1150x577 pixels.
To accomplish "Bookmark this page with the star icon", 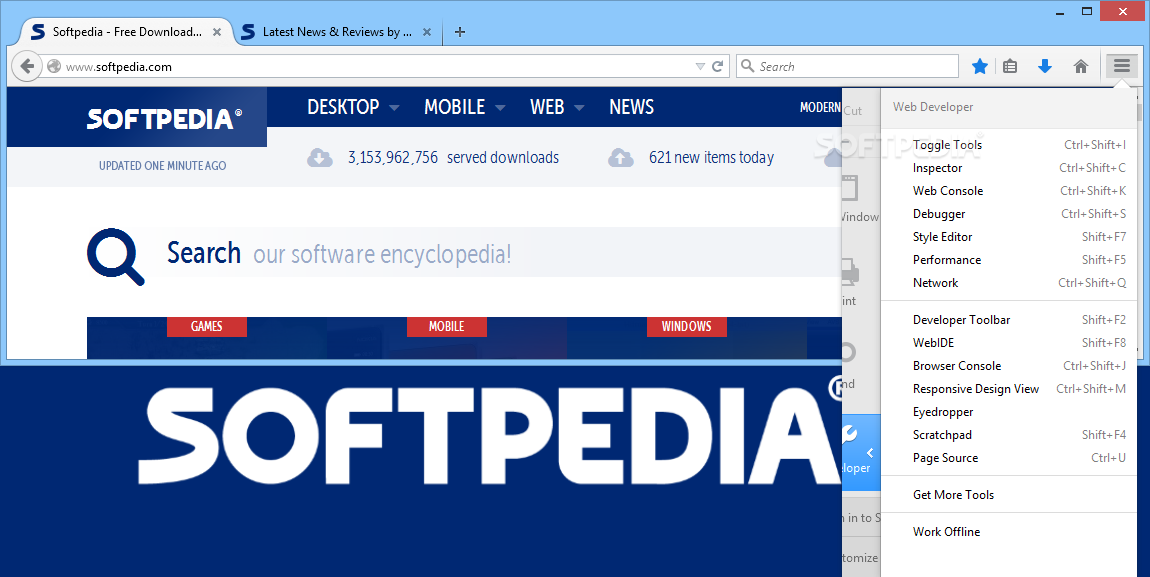I will [980, 67].
